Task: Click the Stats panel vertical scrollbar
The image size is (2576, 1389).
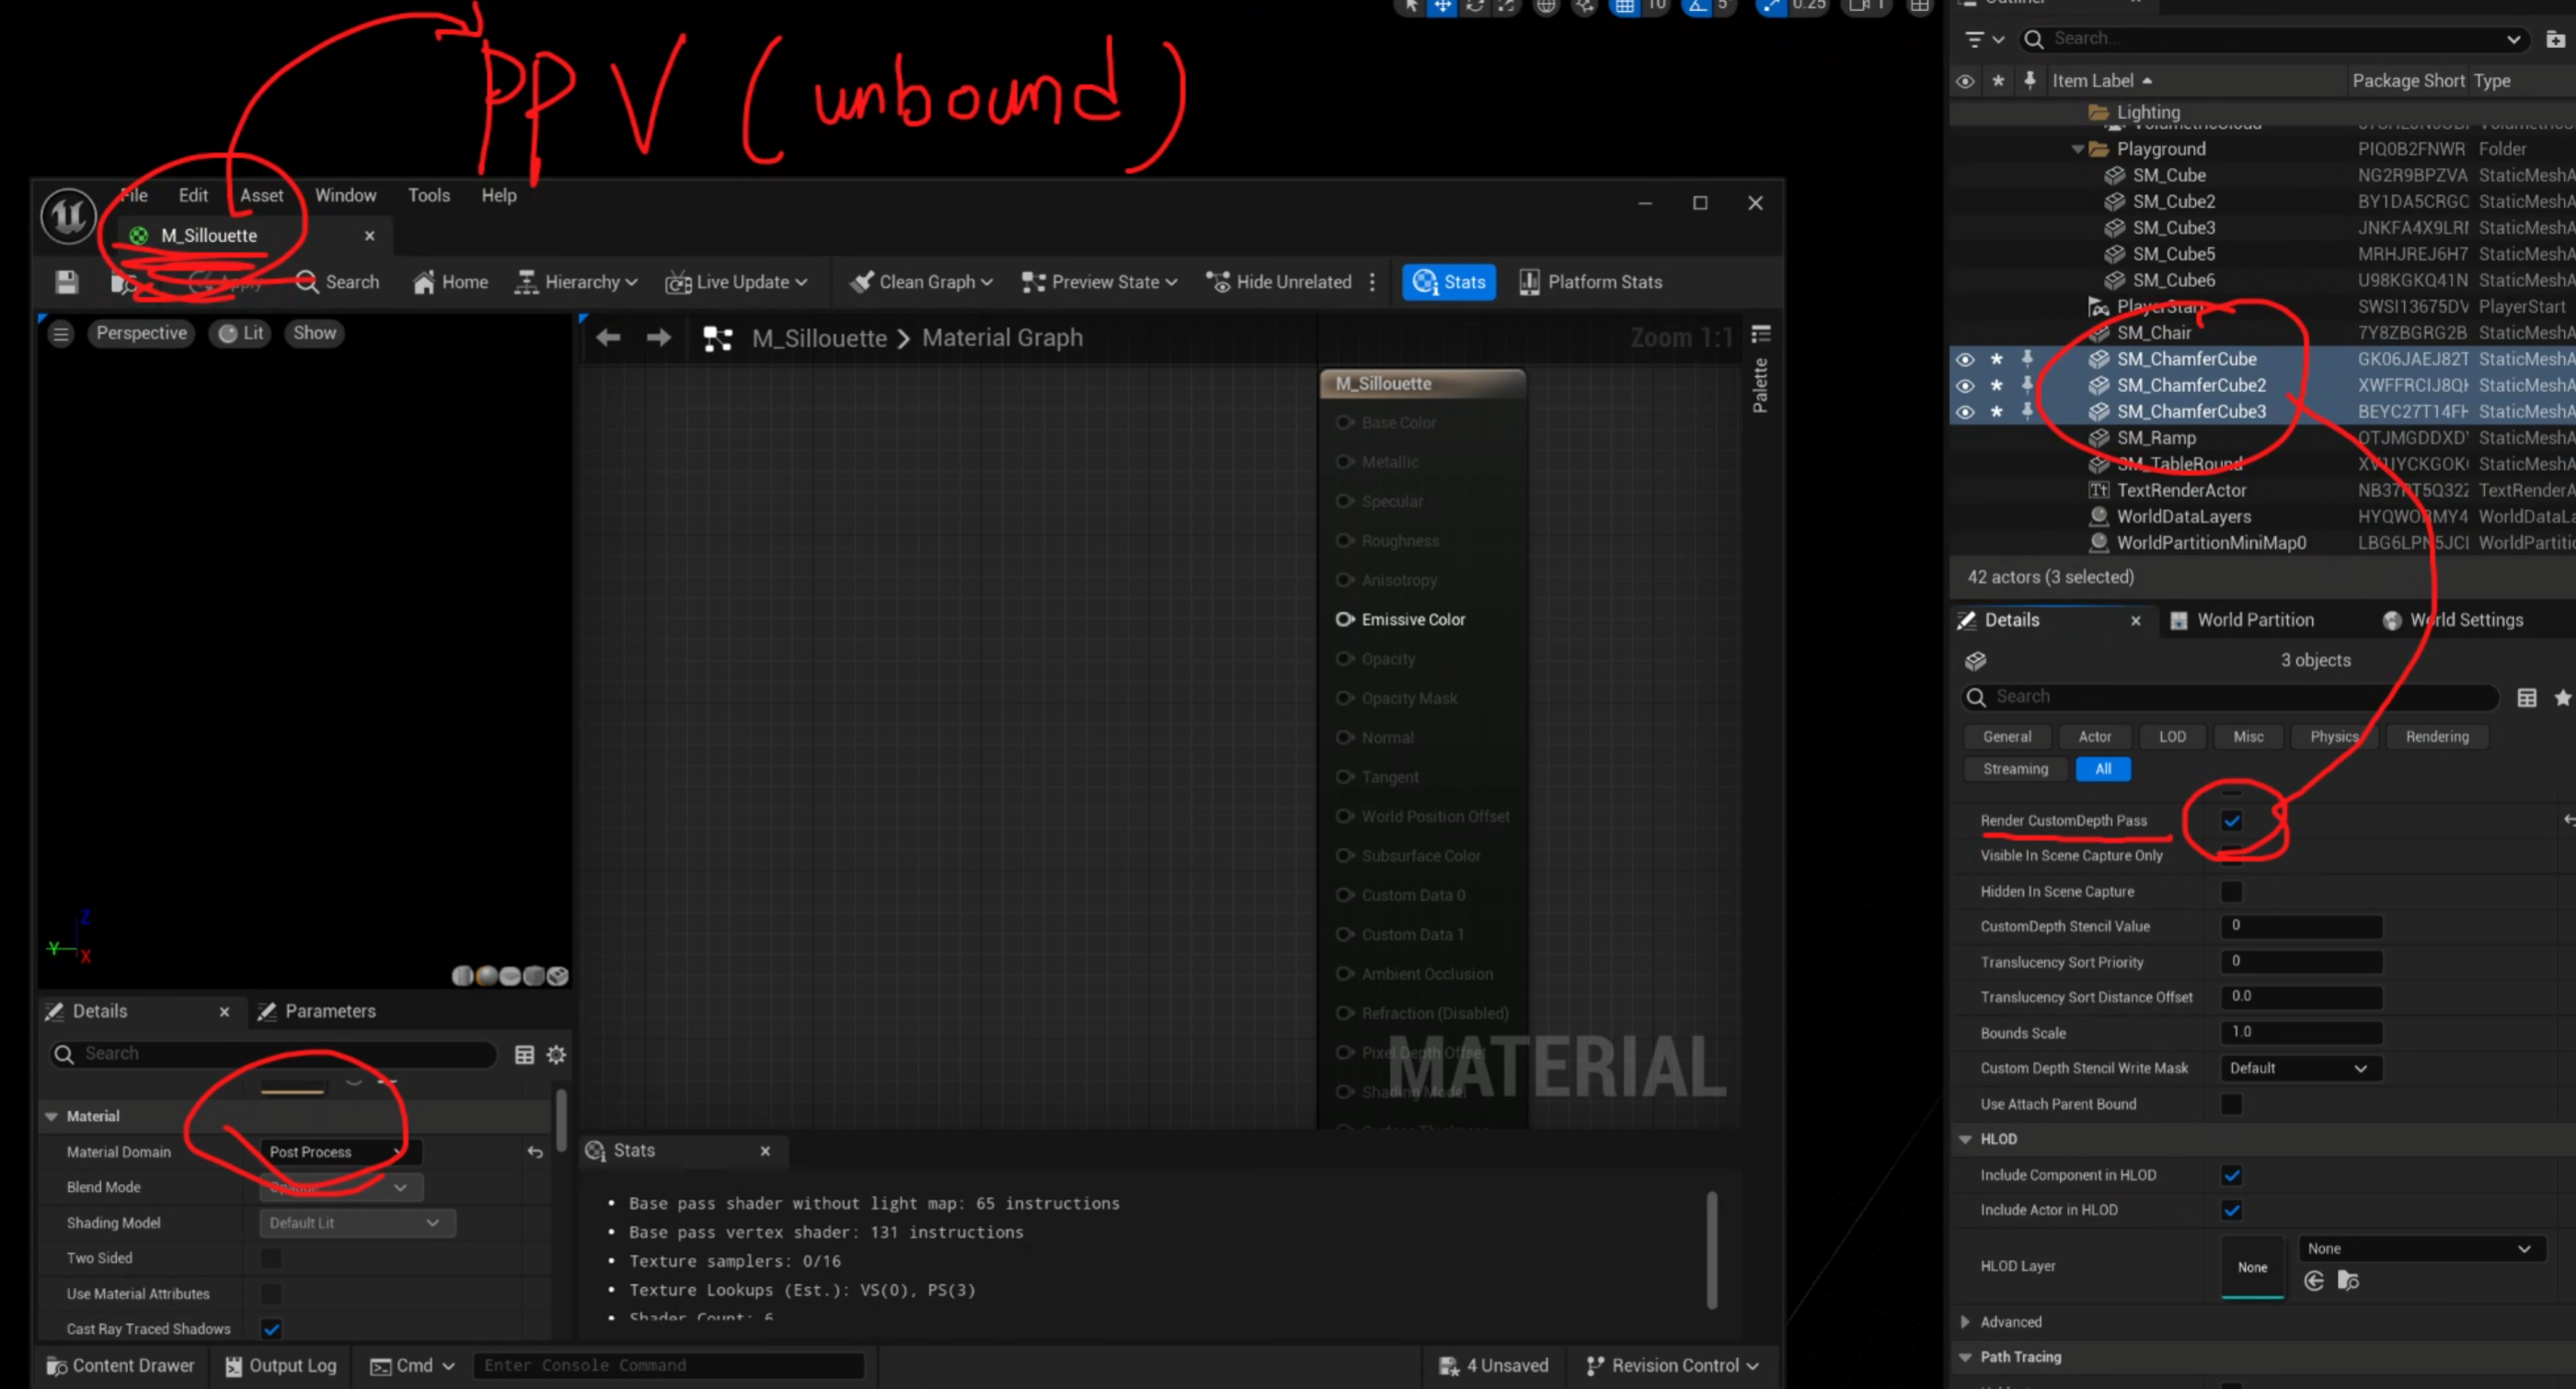Action: click(x=1711, y=1248)
